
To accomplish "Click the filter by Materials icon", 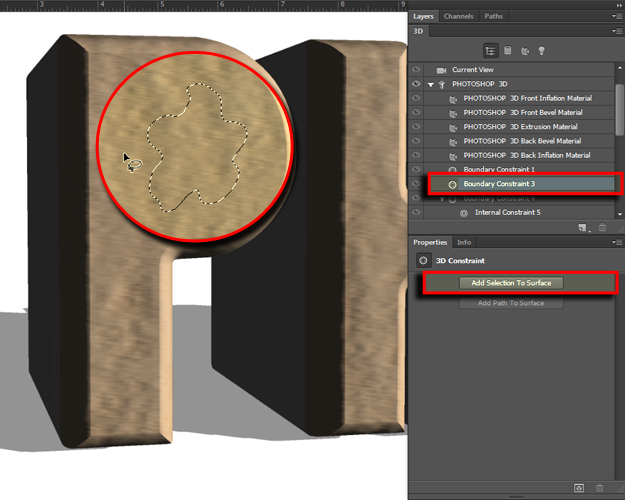I will pos(523,50).
